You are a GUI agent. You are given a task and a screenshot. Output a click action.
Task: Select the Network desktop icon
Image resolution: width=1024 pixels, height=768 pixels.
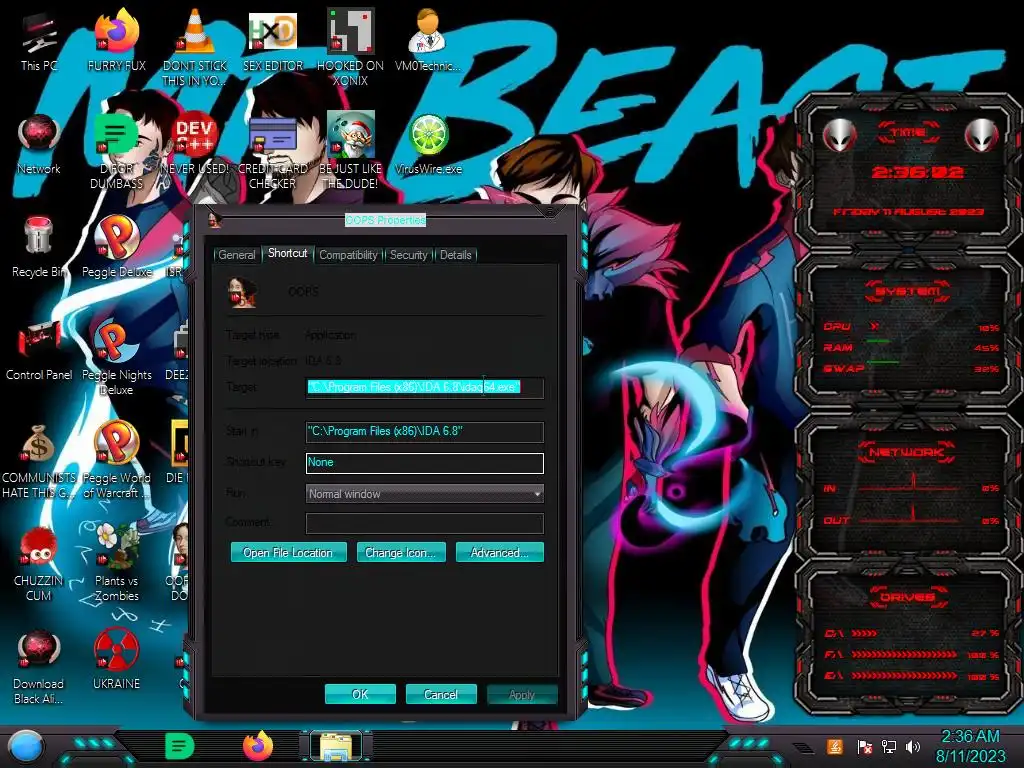pos(39,144)
